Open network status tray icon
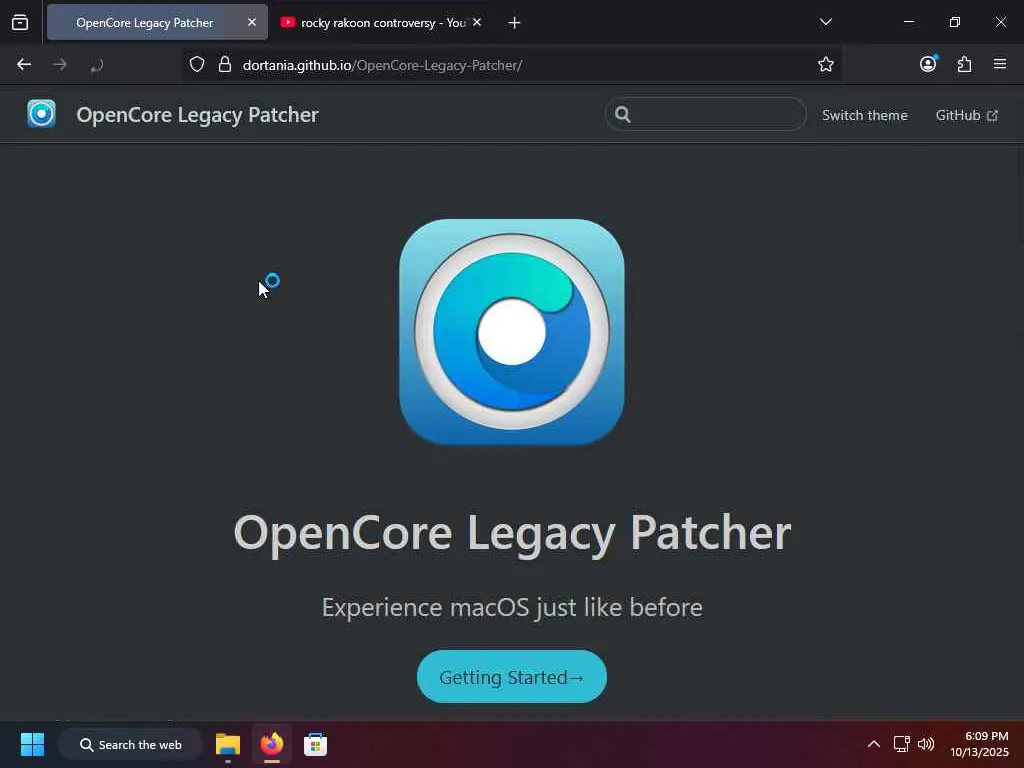Screen dimensions: 1024x768 click(x=902, y=744)
